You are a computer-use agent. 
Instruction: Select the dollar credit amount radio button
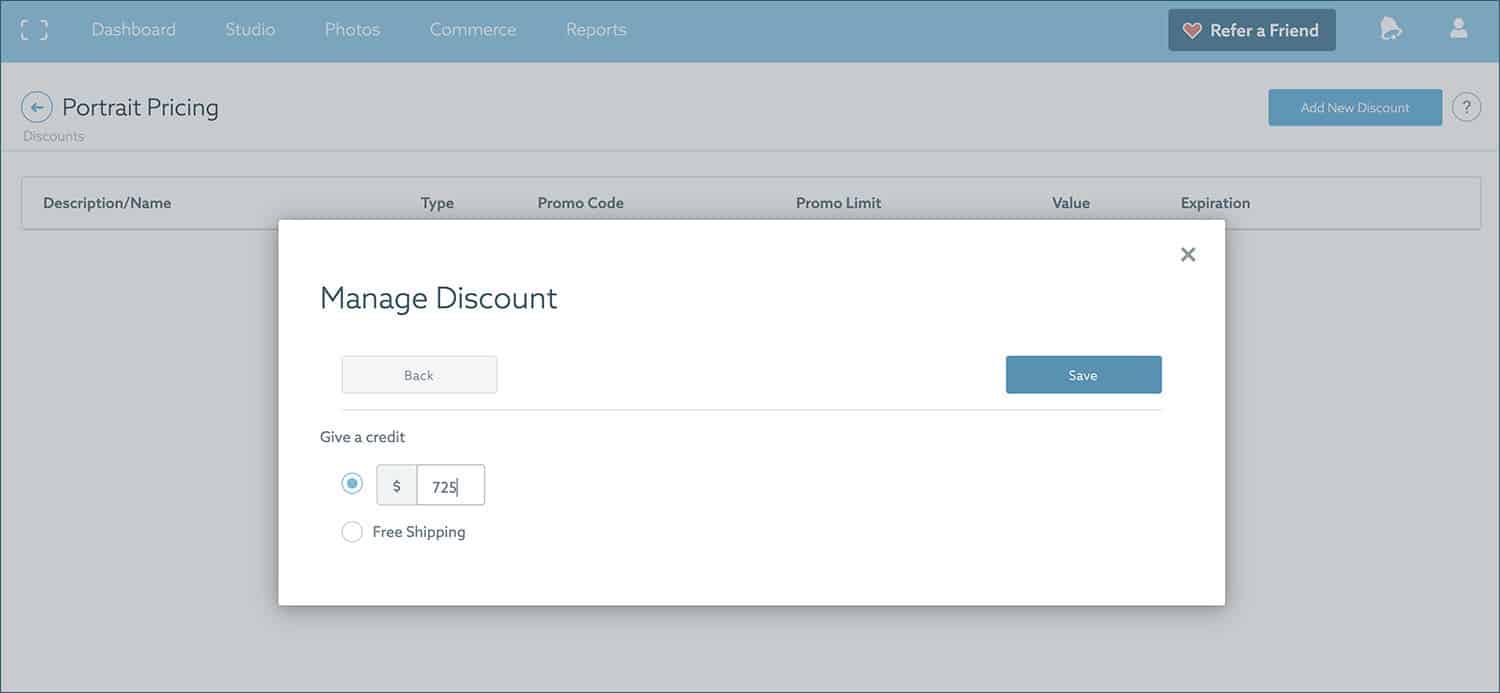pos(352,484)
